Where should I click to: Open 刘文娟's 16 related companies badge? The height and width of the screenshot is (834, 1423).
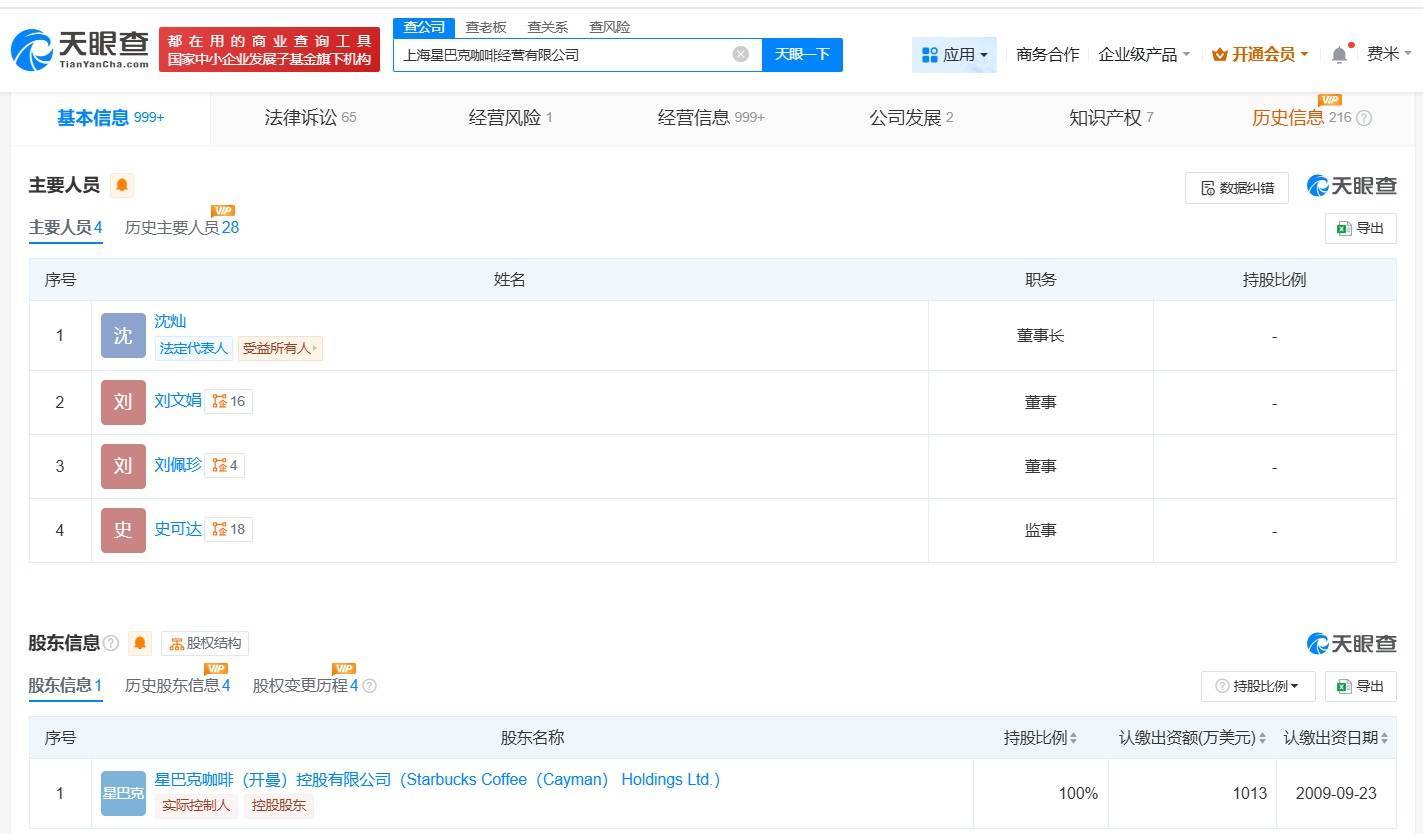(x=229, y=401)
